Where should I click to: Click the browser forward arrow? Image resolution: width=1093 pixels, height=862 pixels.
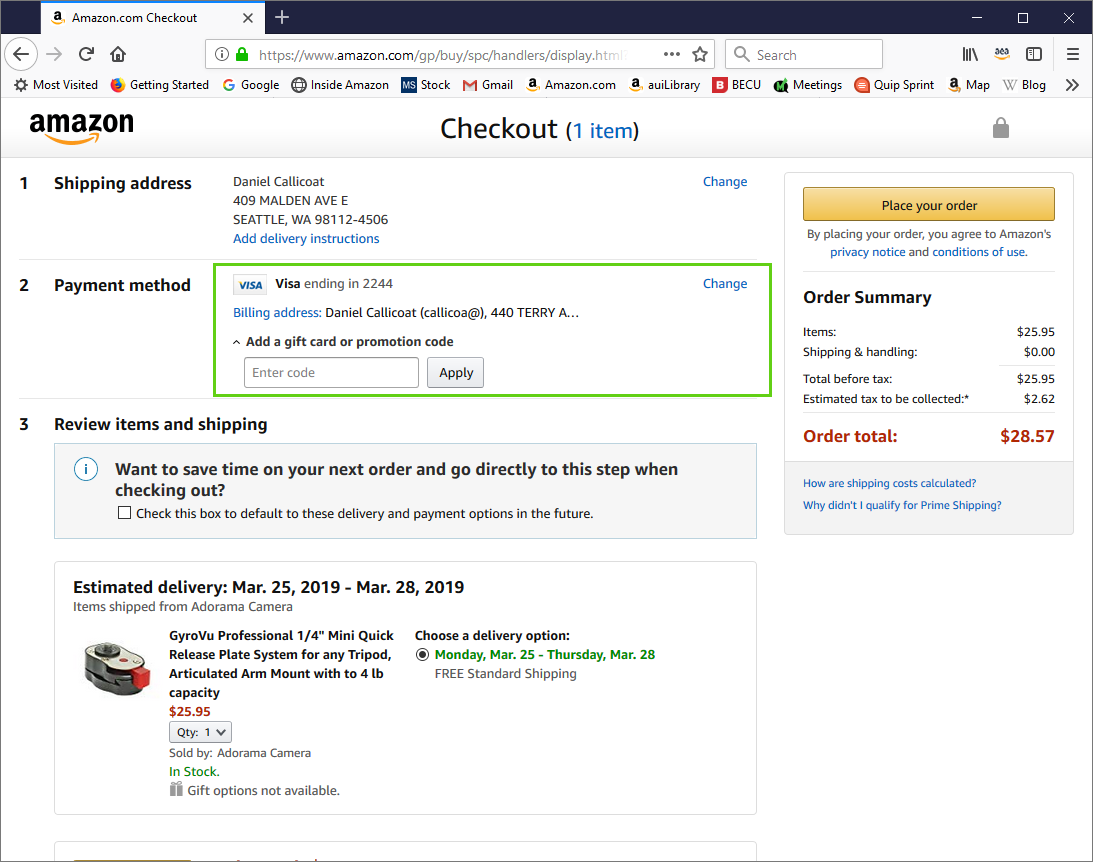54,54
